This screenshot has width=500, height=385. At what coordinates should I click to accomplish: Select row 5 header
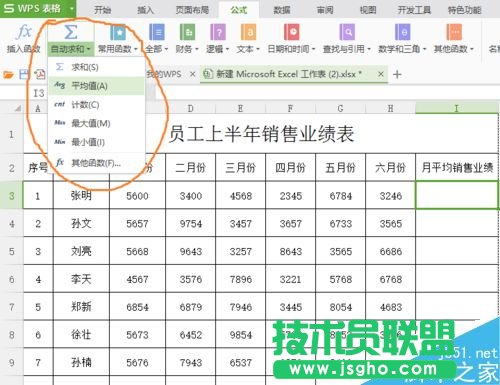pos(12,251)
